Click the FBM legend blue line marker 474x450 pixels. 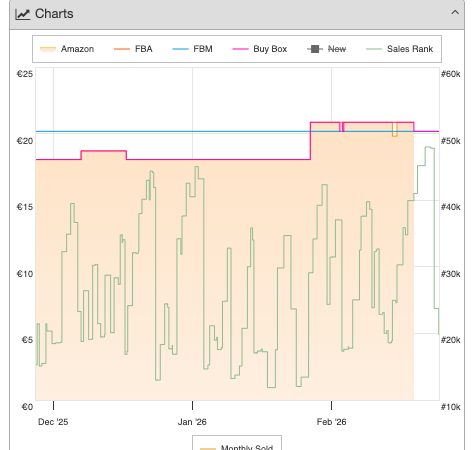point(180,49)
